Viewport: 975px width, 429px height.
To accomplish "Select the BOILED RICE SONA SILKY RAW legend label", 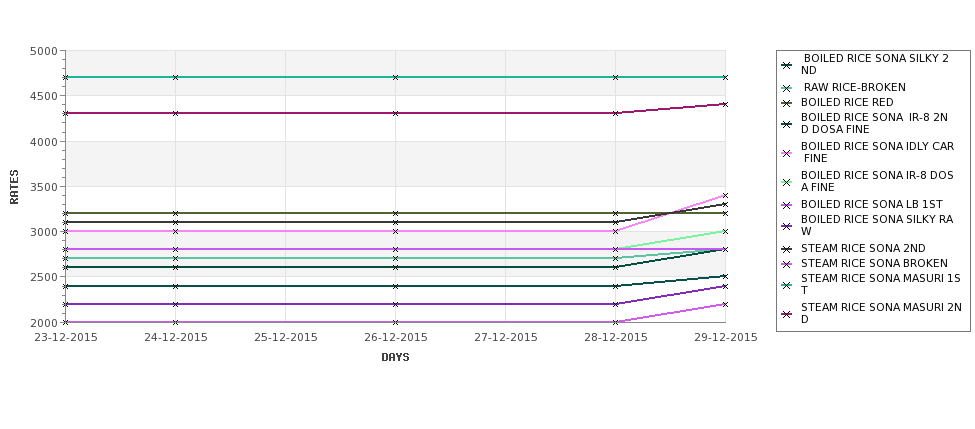I will point(877,226).
